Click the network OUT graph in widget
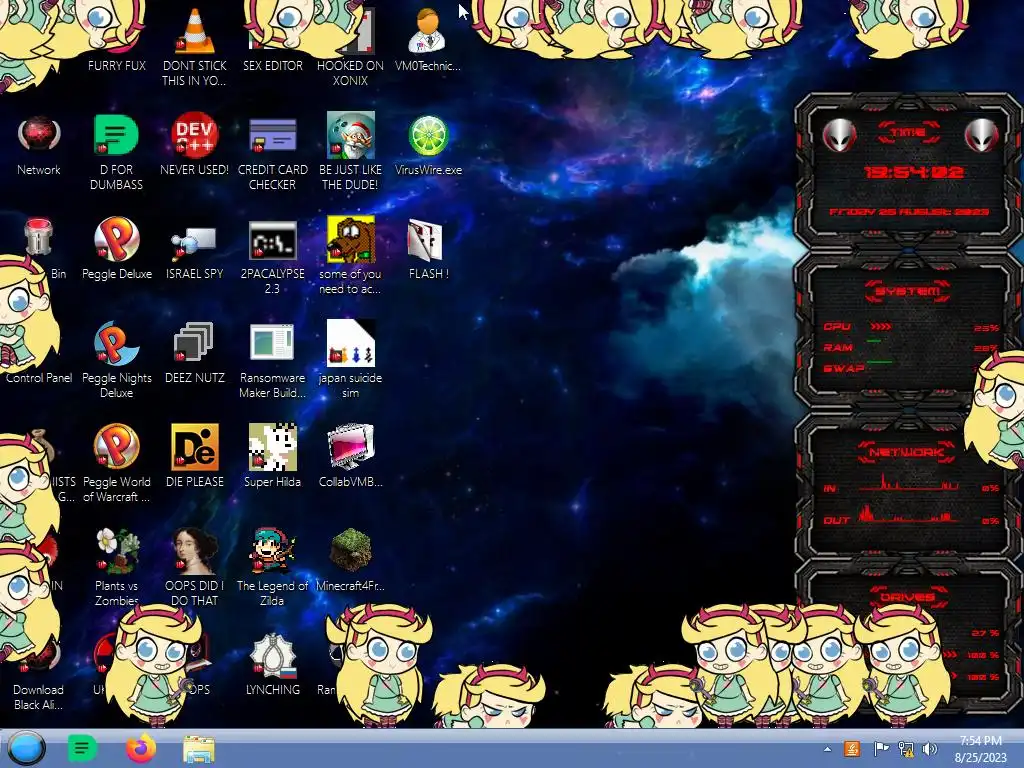The width and height of the screenshot is (1024, 768). pyautogui.click(x=908, y=515)
